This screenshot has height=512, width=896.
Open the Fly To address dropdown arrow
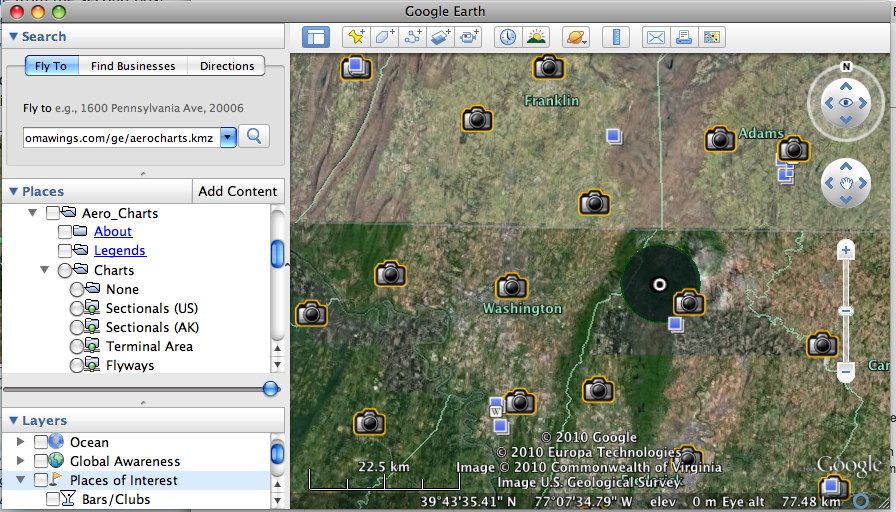click(228, 137)
